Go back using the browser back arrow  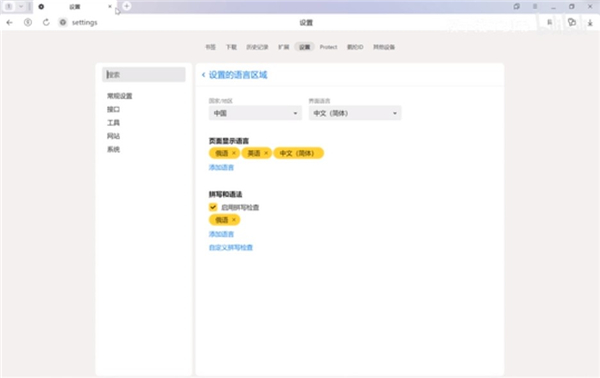10,23
